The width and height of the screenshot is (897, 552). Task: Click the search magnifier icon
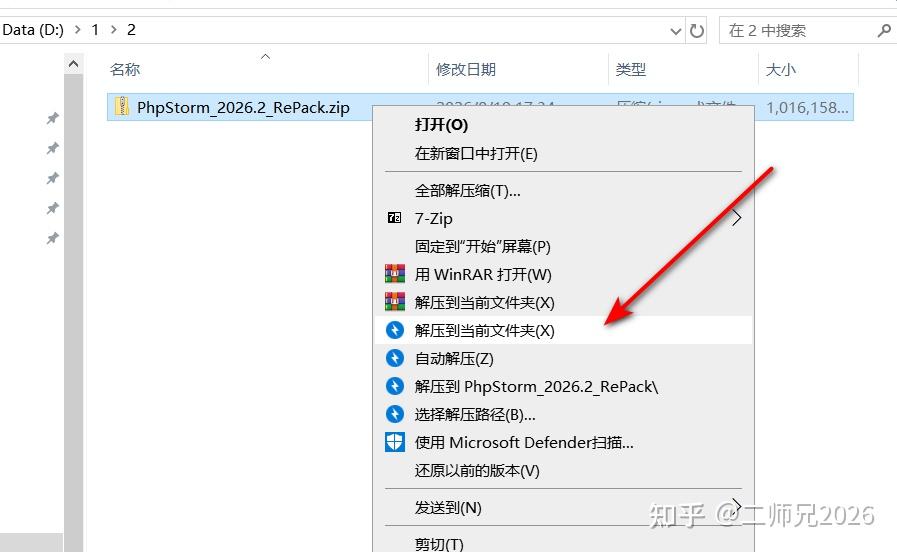884,30
